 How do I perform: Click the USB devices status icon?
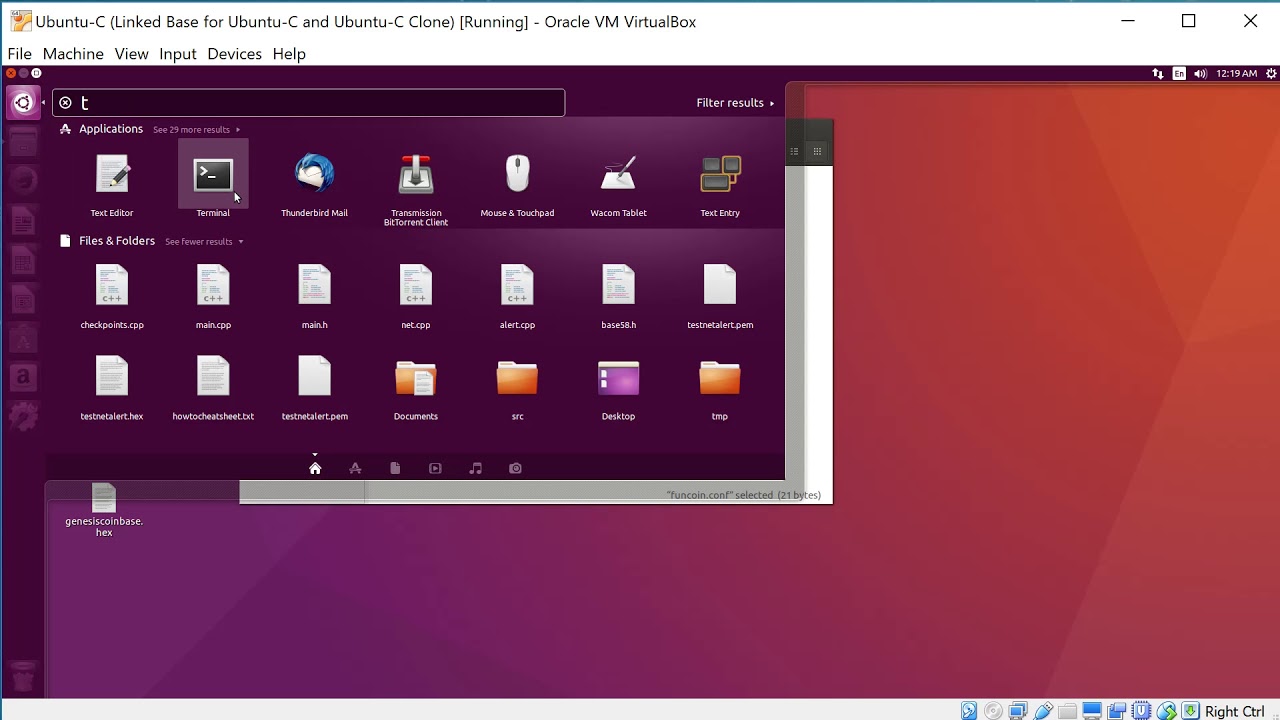1043,711
